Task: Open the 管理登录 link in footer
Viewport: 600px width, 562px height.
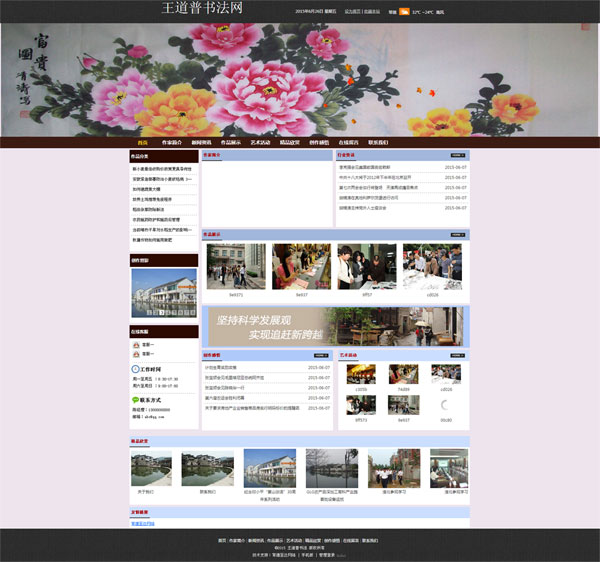Action: [327, 553]
